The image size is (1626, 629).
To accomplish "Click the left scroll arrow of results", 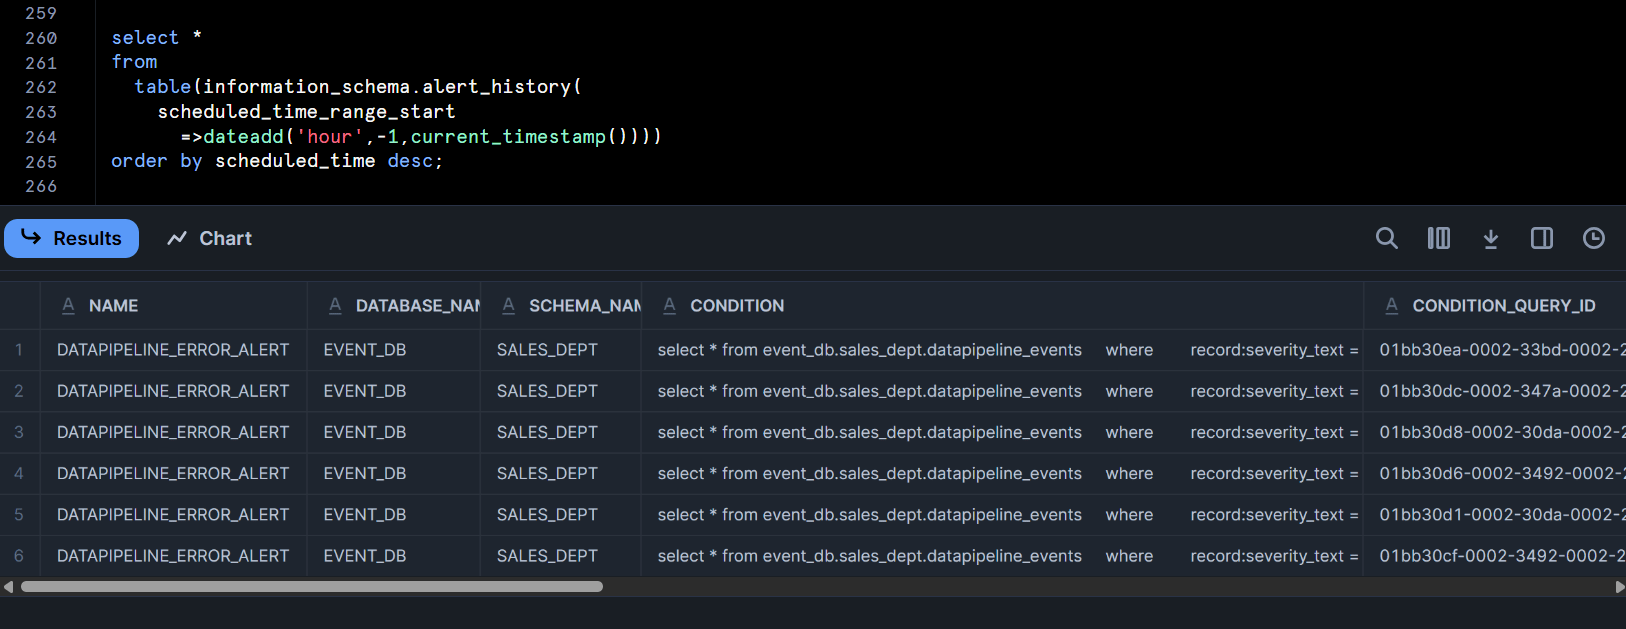I will coord(8,587).
